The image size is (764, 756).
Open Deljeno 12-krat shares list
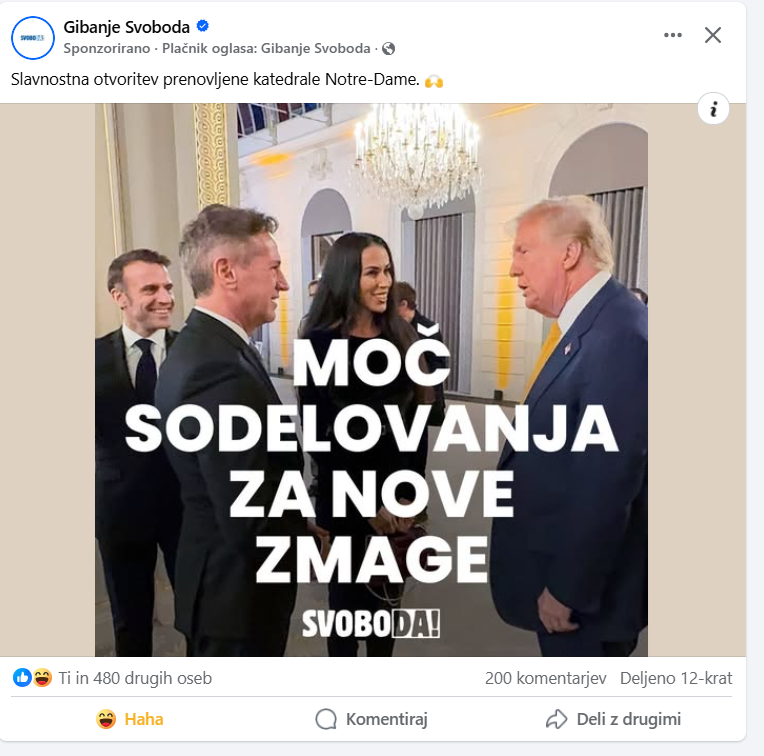click(676, 678)
